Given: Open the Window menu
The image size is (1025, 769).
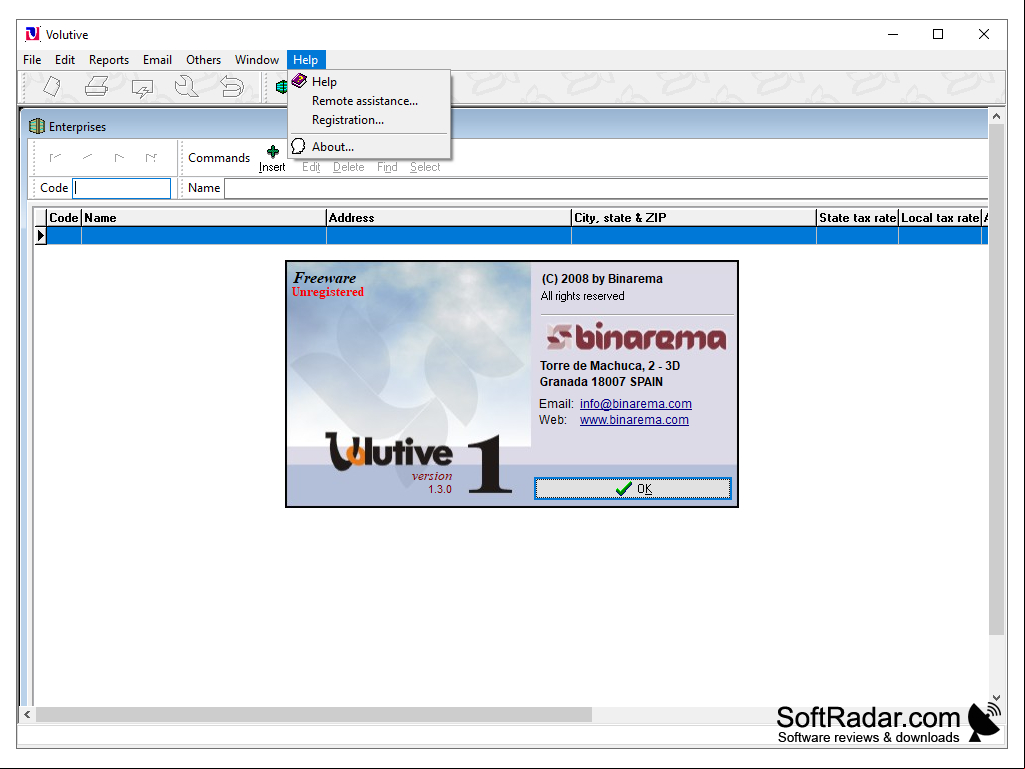Looking at the screenshot, I should tap(257, 60).
